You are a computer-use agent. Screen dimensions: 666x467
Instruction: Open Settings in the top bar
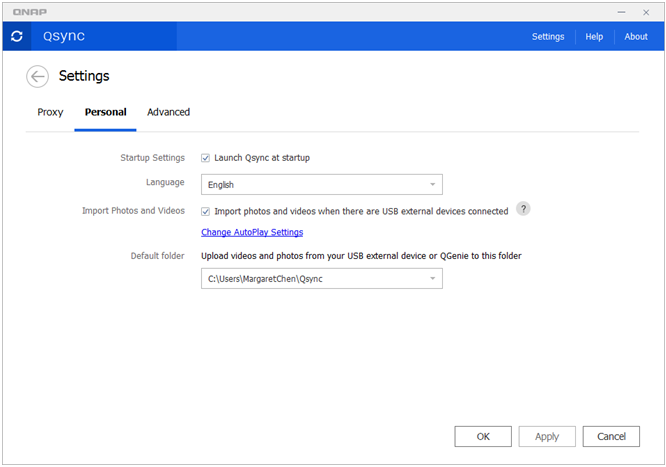(x=548, y=37)
